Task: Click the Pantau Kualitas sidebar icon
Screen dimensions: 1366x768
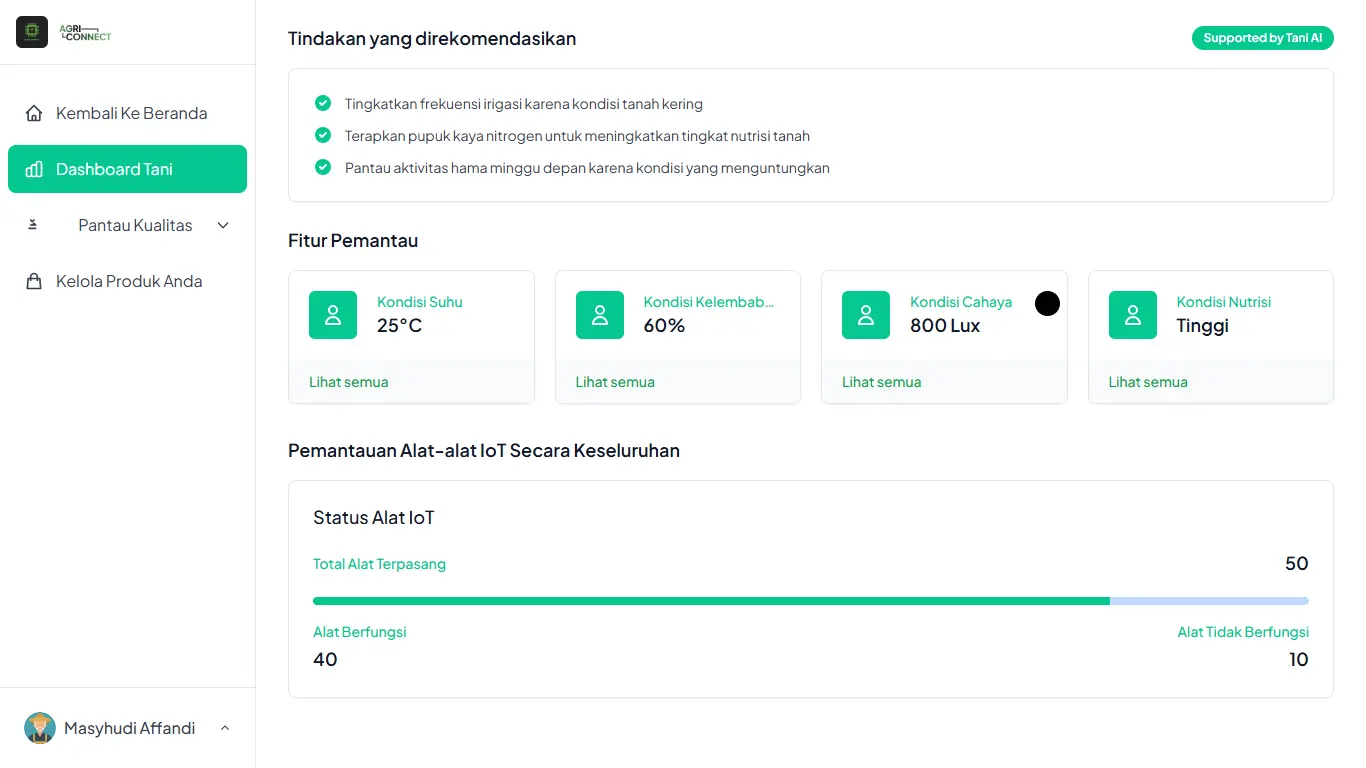Action: 31,224
